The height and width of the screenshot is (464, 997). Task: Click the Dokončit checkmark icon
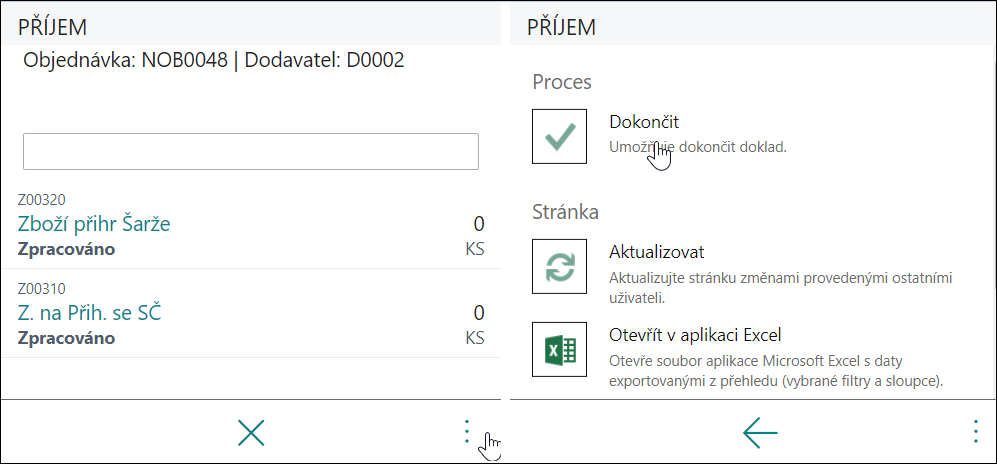(560, 137)
